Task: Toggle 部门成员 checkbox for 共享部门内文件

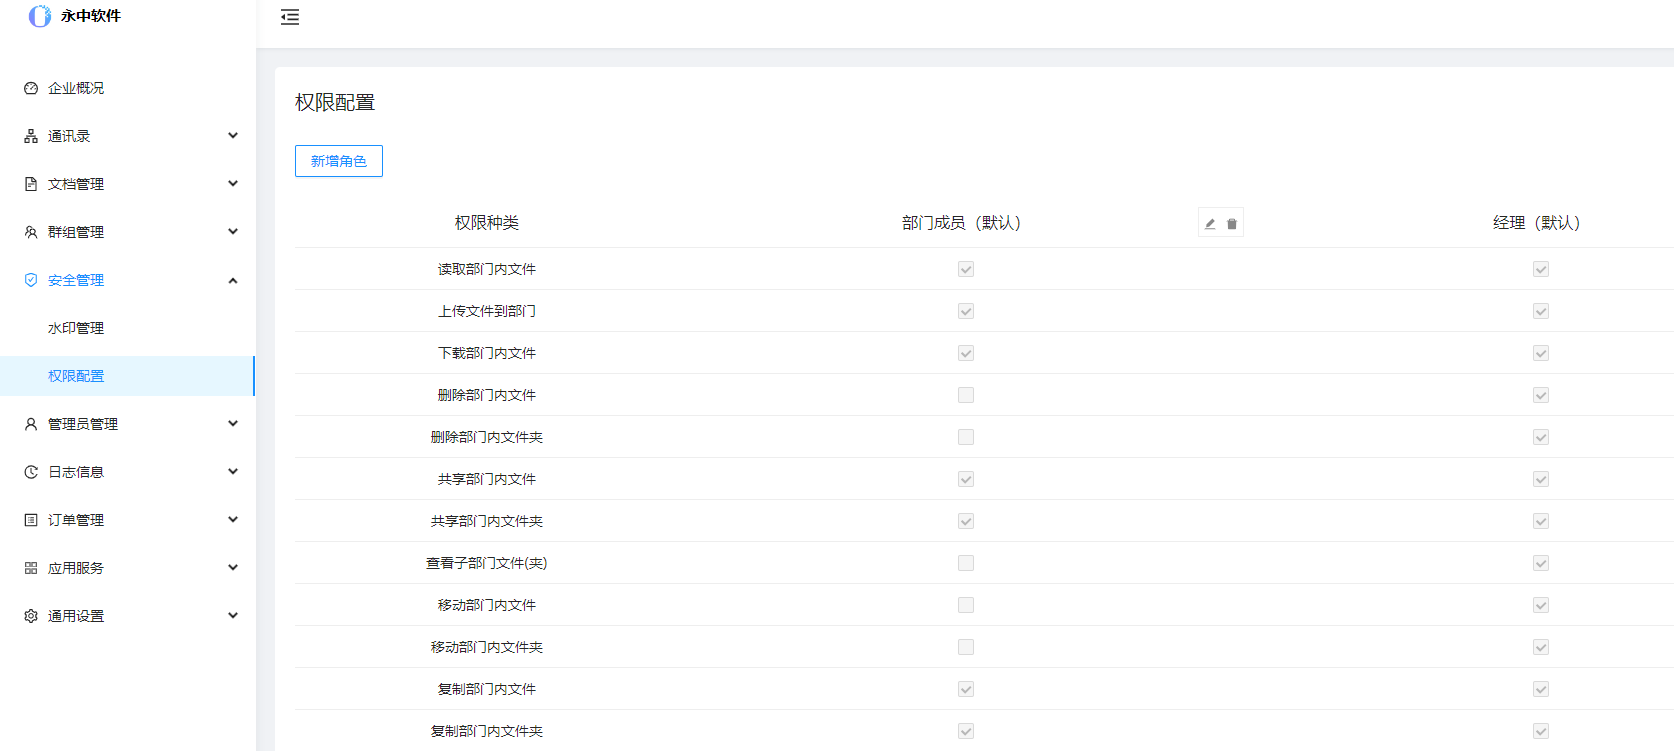Action: tap(966, 479)
